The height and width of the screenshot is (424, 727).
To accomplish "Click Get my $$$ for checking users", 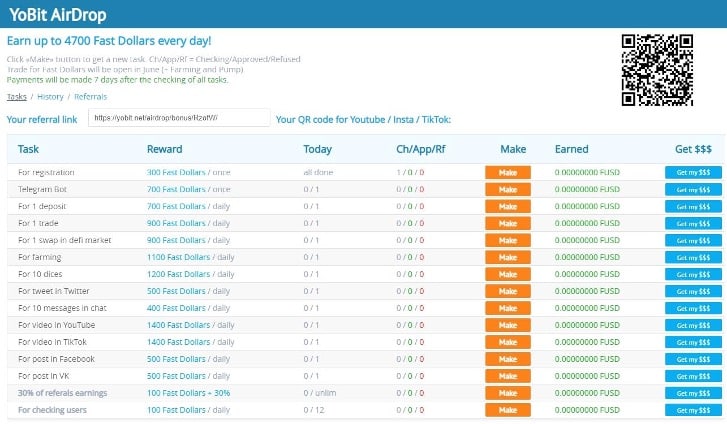I will [693, 410].
